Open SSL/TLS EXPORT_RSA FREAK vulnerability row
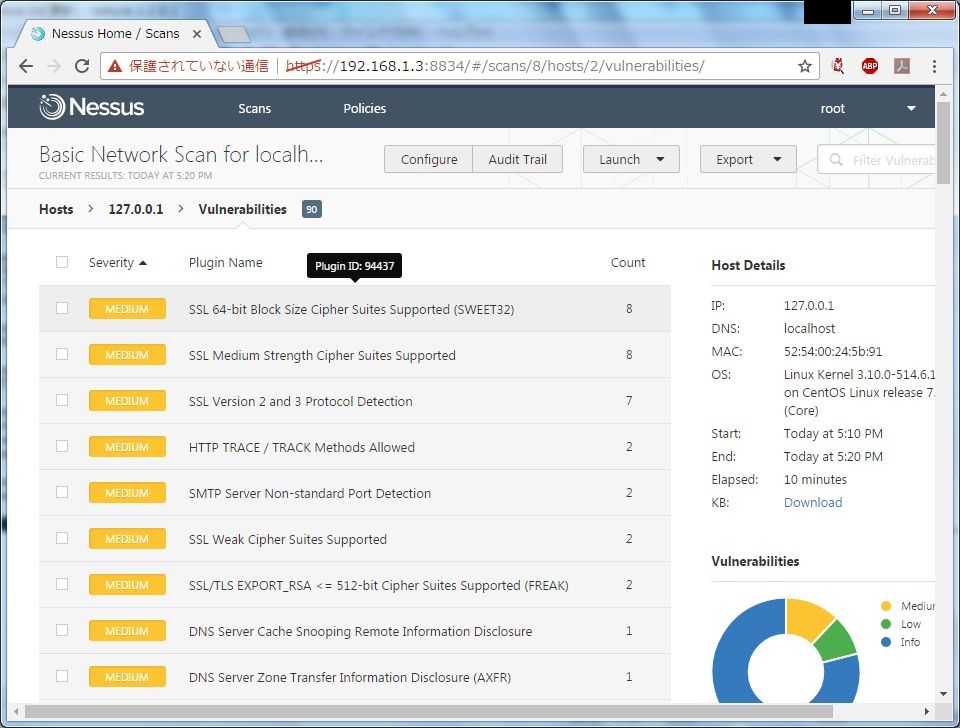960x728 pixels. point(354,584)
